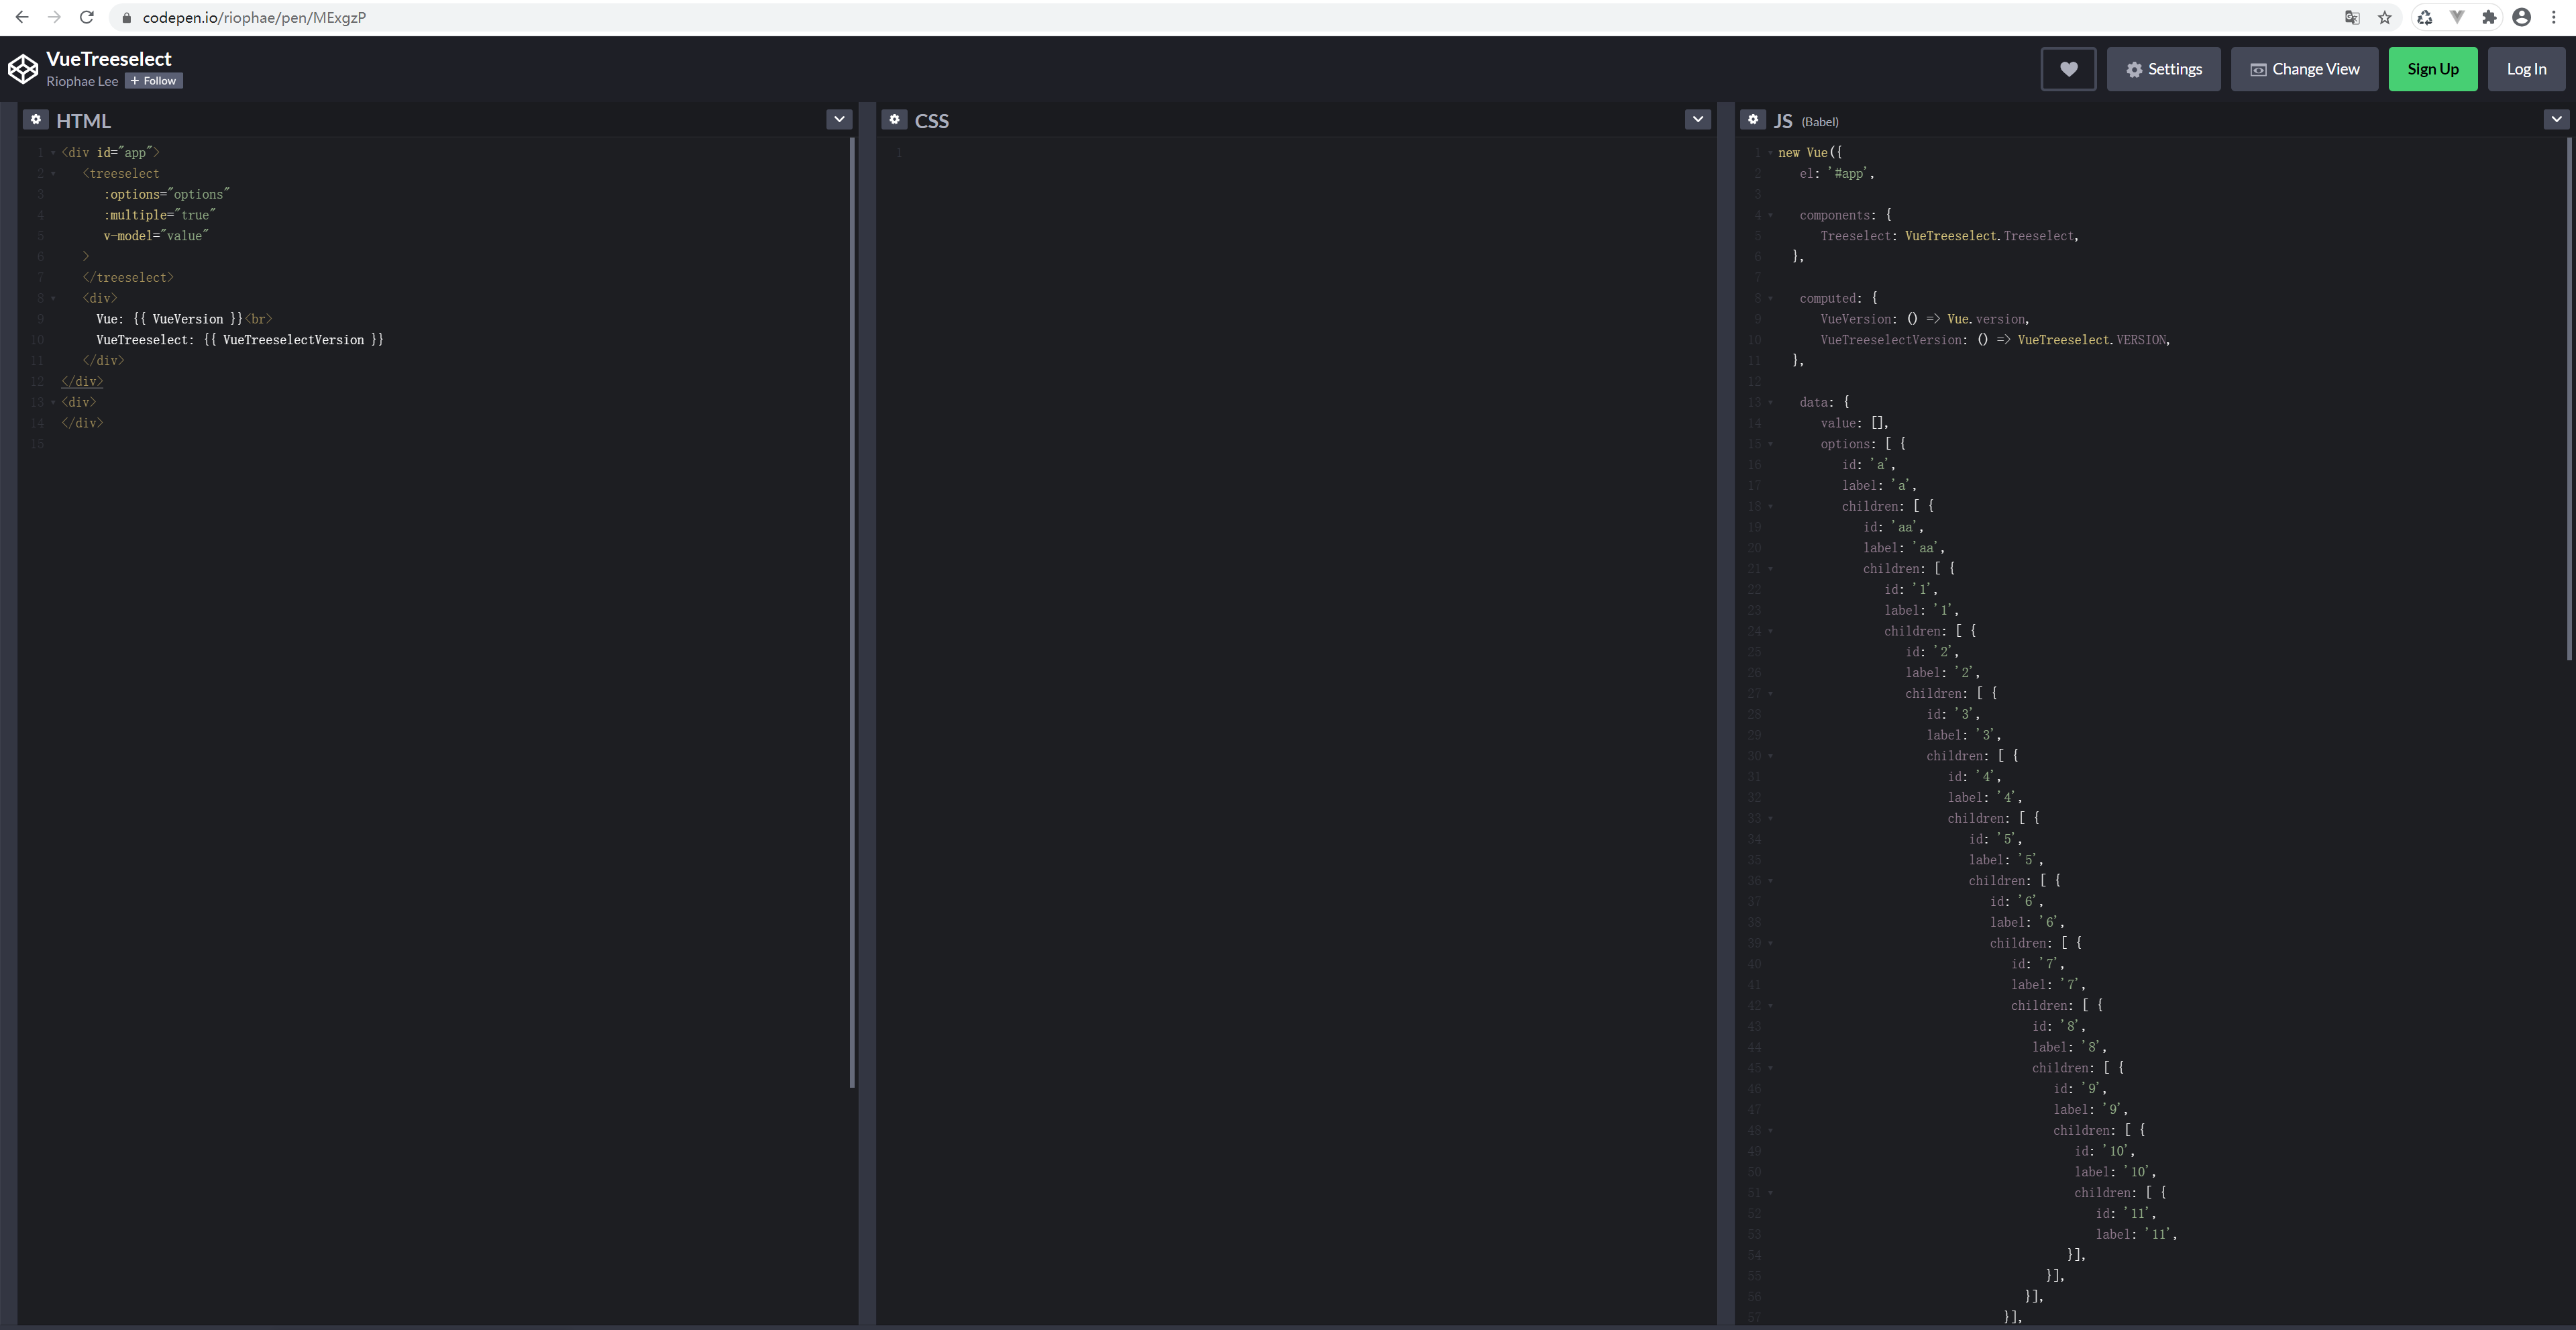Bookmark the page using the star icon
Viewport: 2576px width, 1330px height.
pyautogui.click(x=2385, y=17)
